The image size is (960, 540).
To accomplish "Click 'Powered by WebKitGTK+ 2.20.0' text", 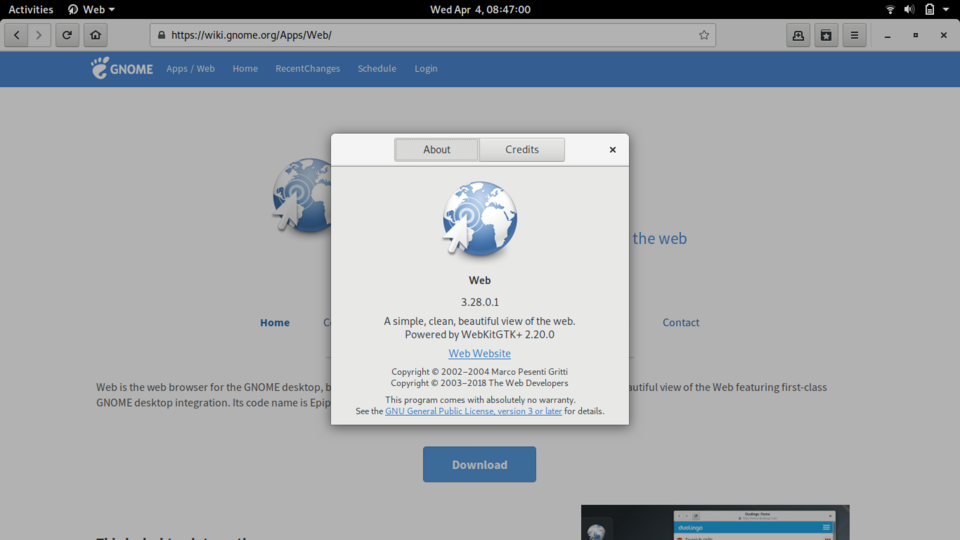I will coord(479,334).
